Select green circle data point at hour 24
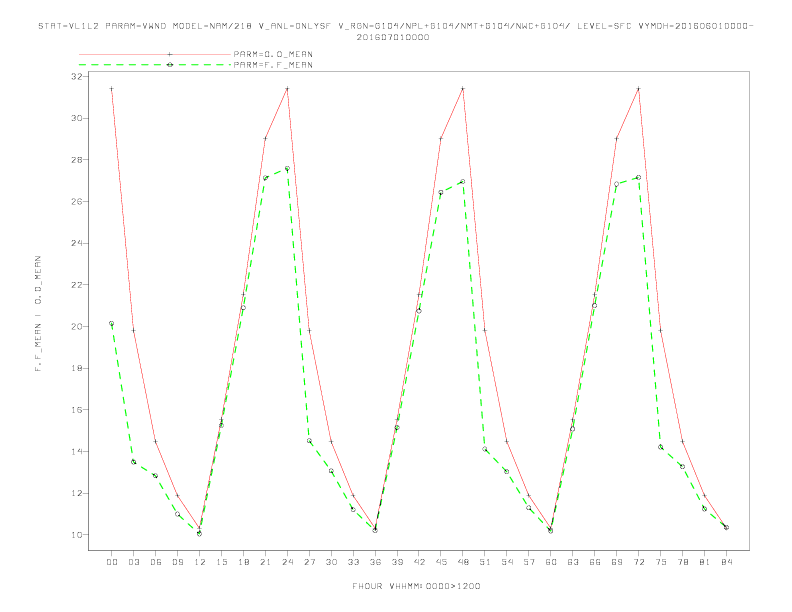This screenshot has height=612, width=792. coord(287,169)
